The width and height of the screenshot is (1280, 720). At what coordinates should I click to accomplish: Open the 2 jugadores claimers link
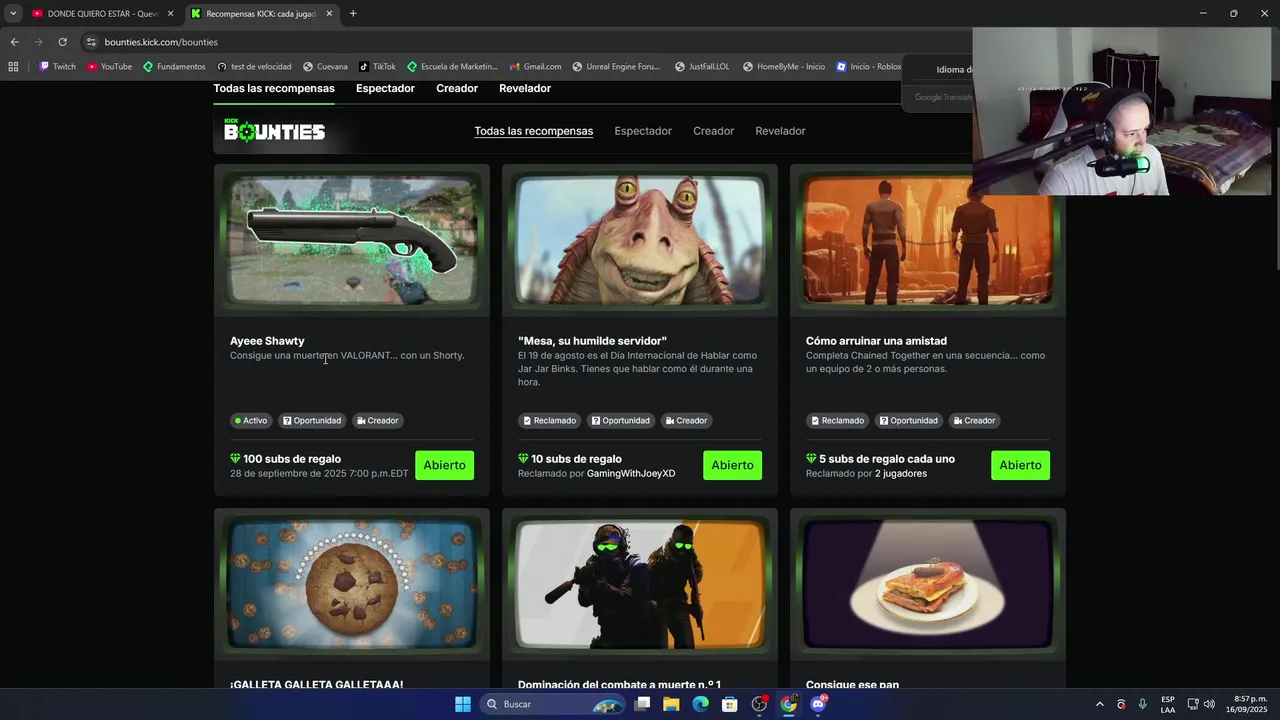(901, 473)
